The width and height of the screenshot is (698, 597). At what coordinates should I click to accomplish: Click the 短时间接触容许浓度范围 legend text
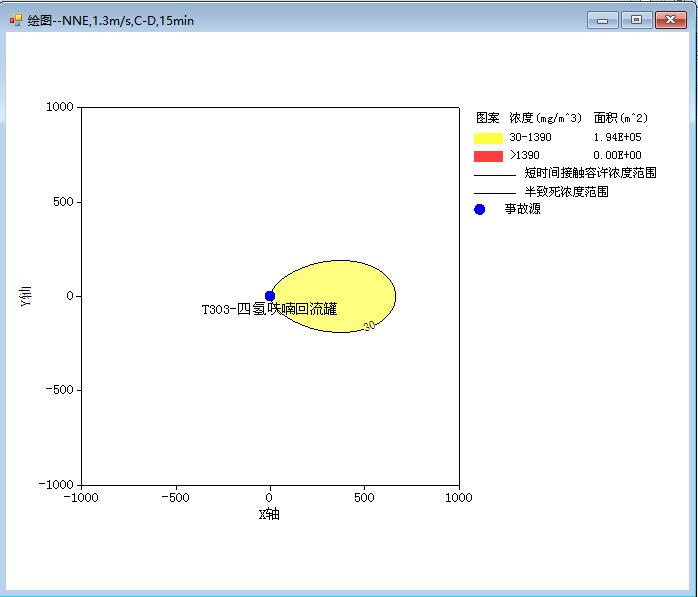point(590,173)
